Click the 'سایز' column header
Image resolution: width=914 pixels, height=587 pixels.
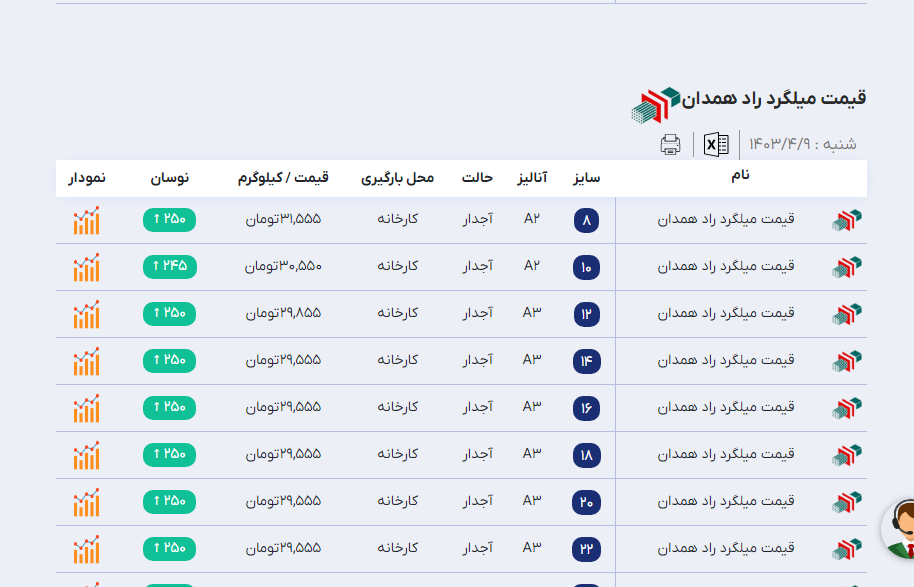[x=586, y=178]
